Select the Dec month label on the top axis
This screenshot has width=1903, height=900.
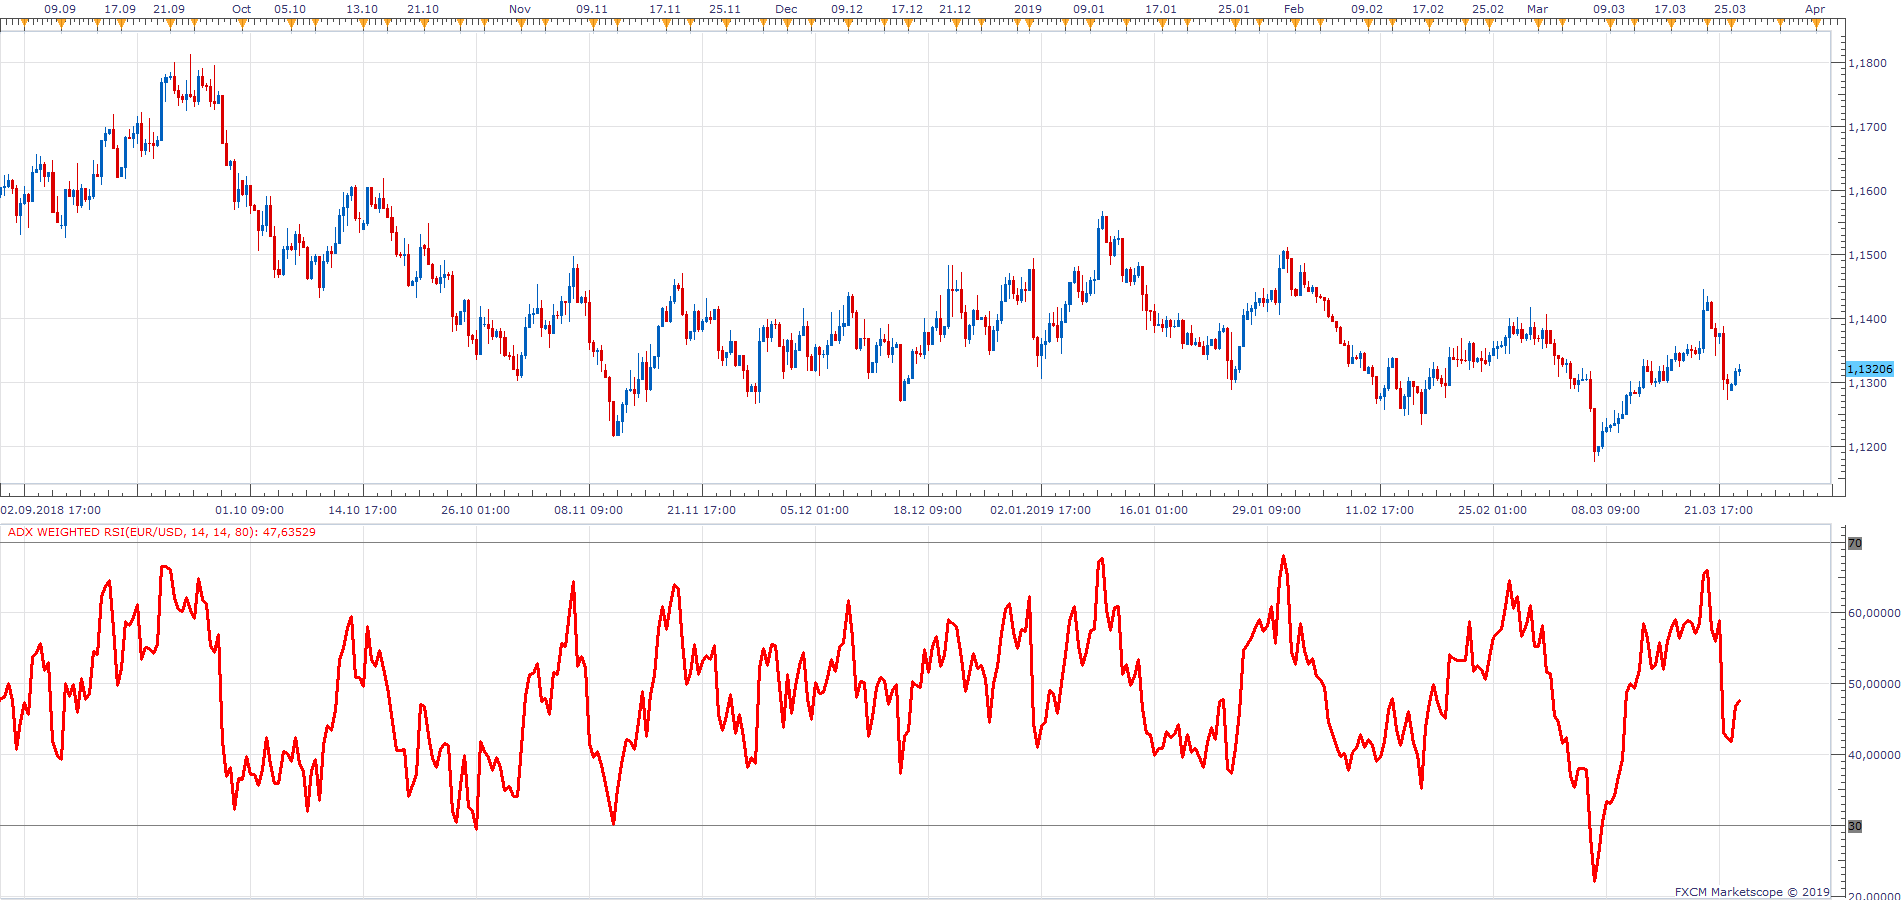787,9
